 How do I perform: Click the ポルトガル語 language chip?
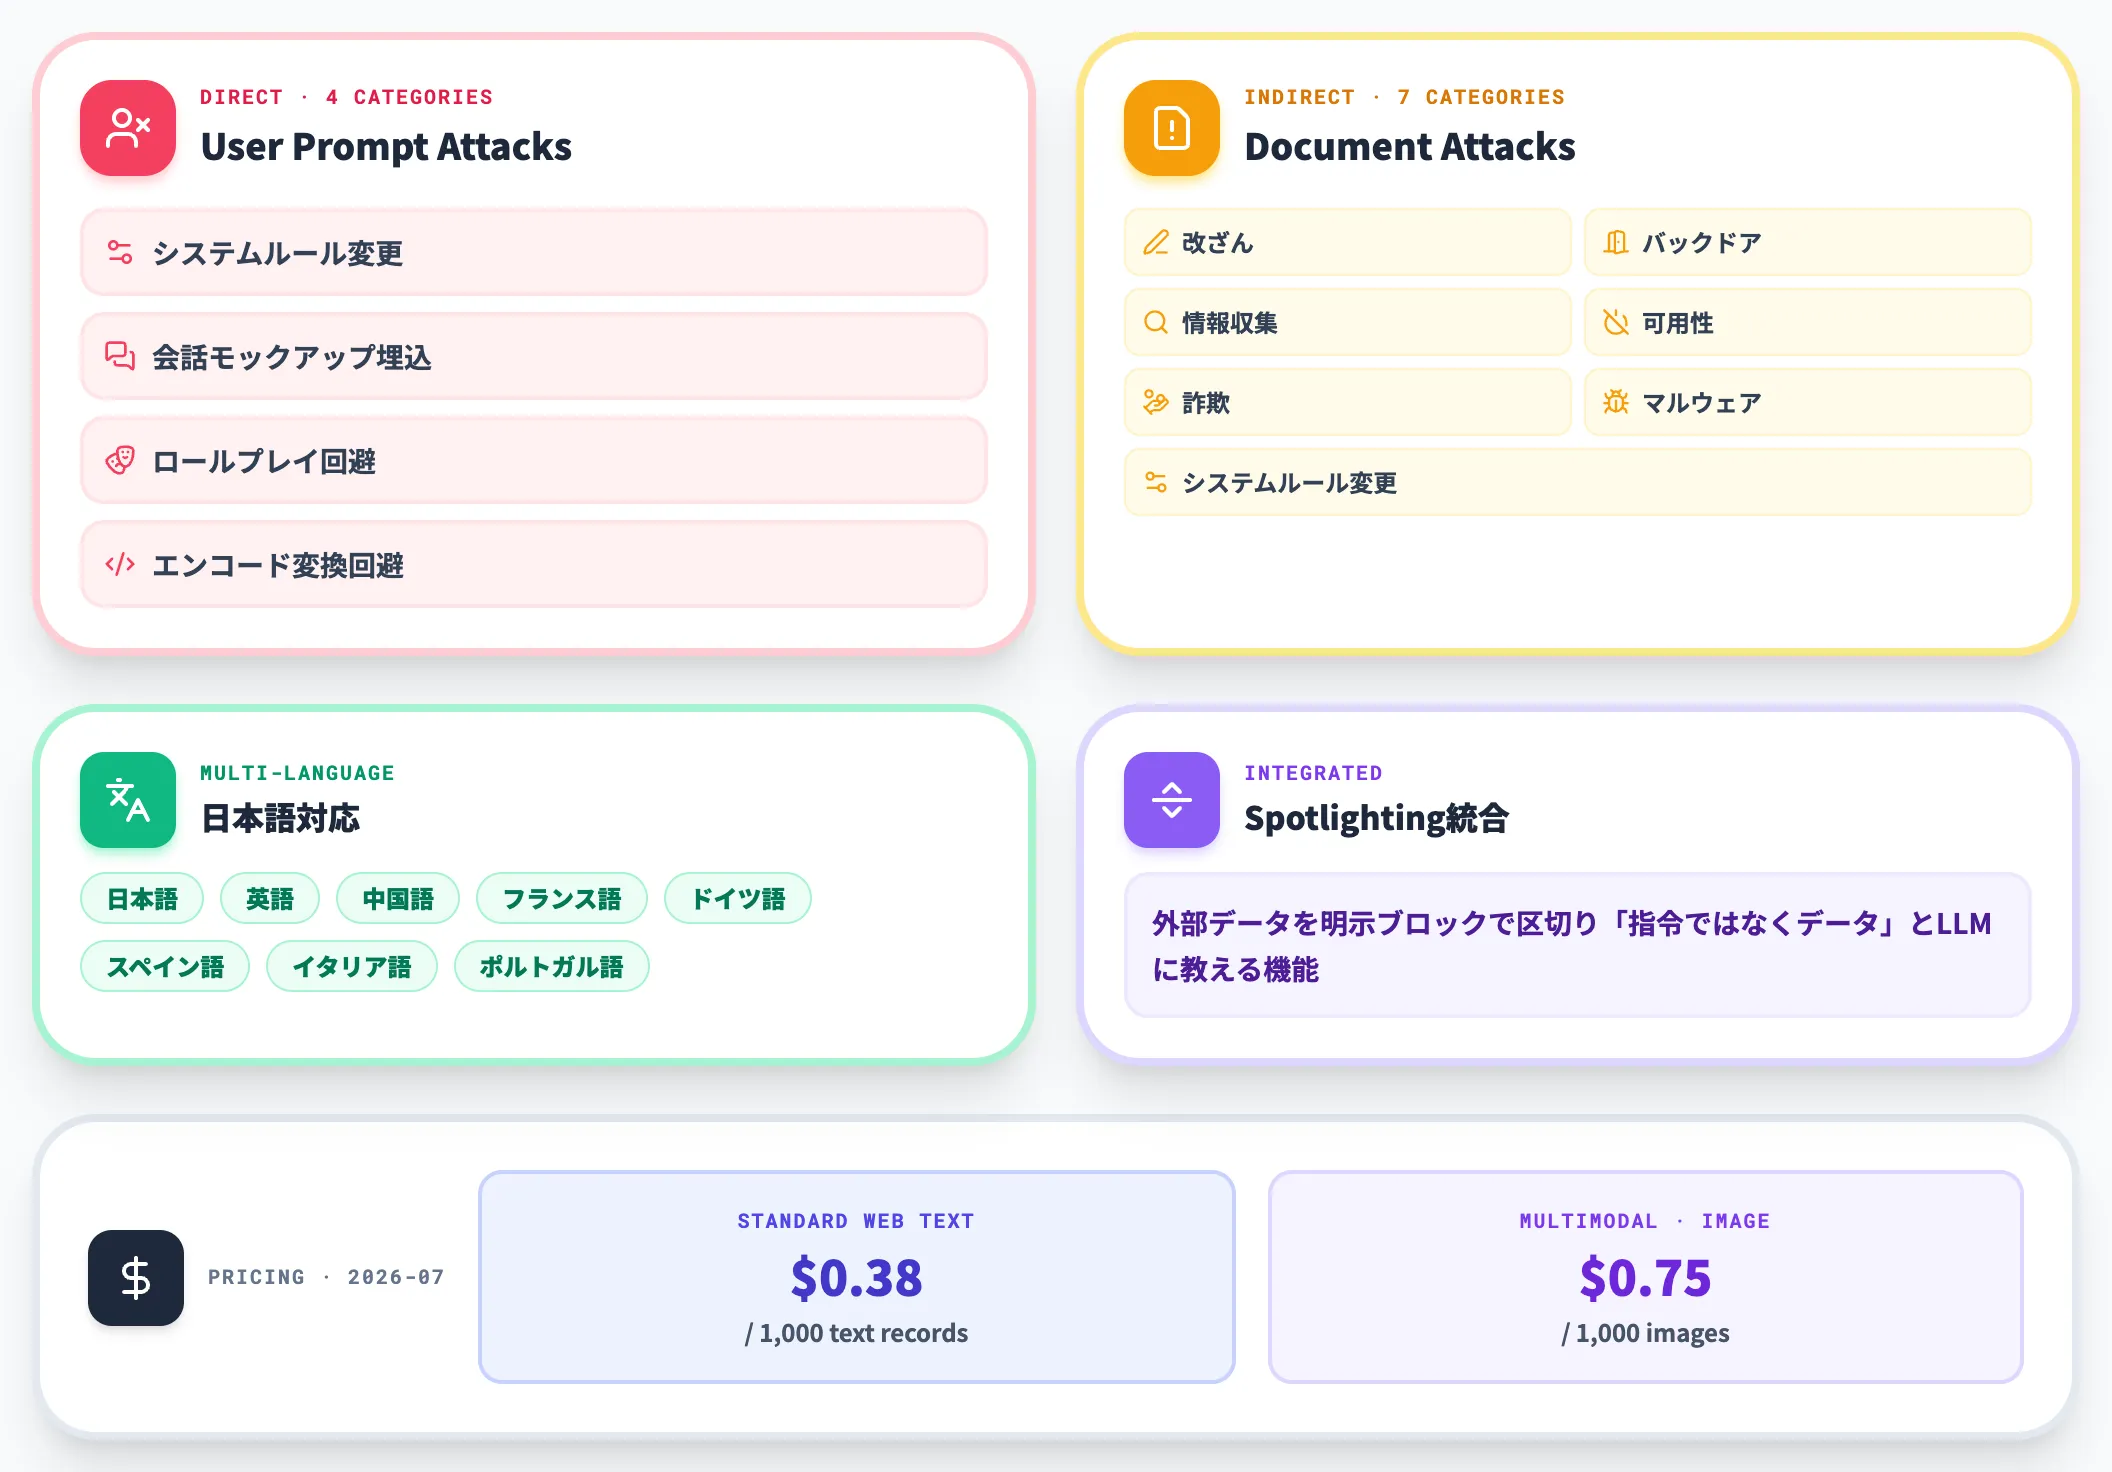[x=552, y=966]
